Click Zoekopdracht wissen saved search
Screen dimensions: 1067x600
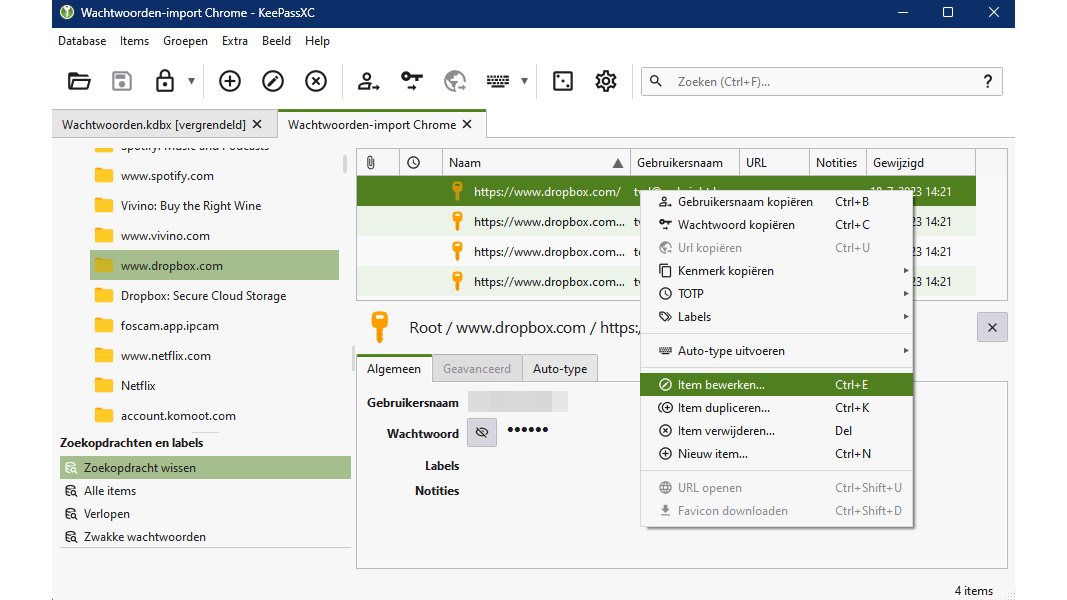(x=206, y=467)
